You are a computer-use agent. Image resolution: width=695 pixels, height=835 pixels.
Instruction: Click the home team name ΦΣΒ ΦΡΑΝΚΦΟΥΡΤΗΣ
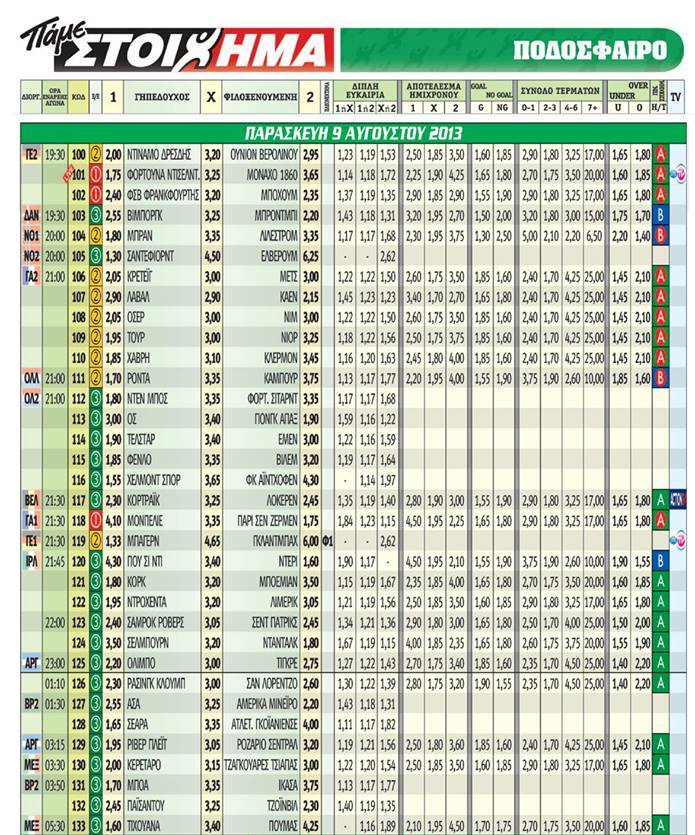pyautogui.click(x=163, y=195)
